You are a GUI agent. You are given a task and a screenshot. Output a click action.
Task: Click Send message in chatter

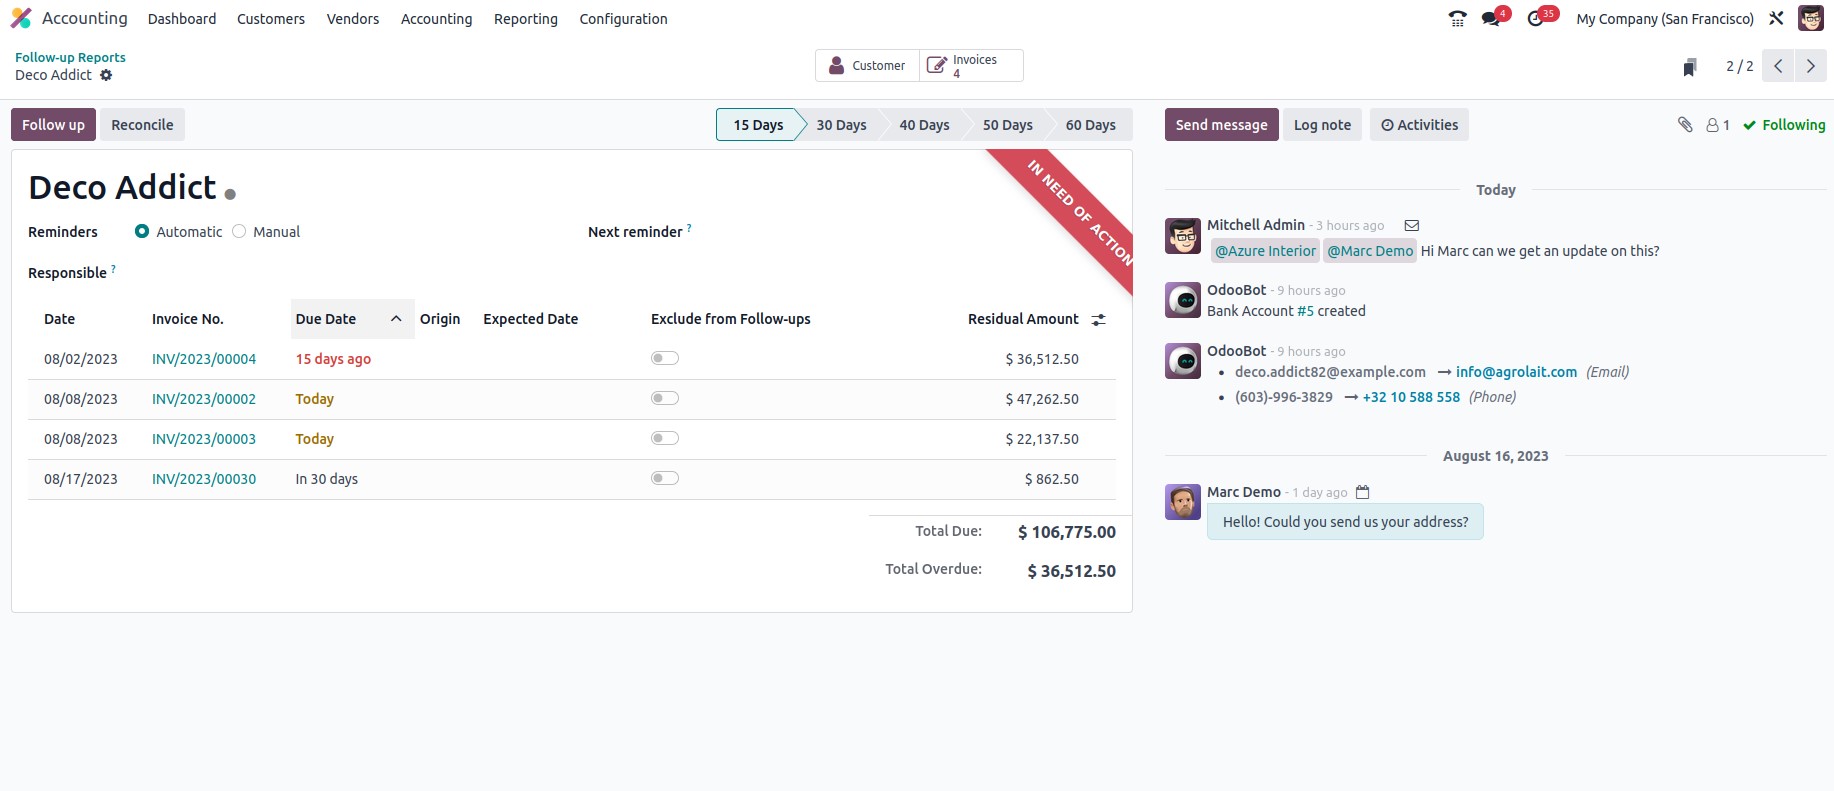[1221, 125]
